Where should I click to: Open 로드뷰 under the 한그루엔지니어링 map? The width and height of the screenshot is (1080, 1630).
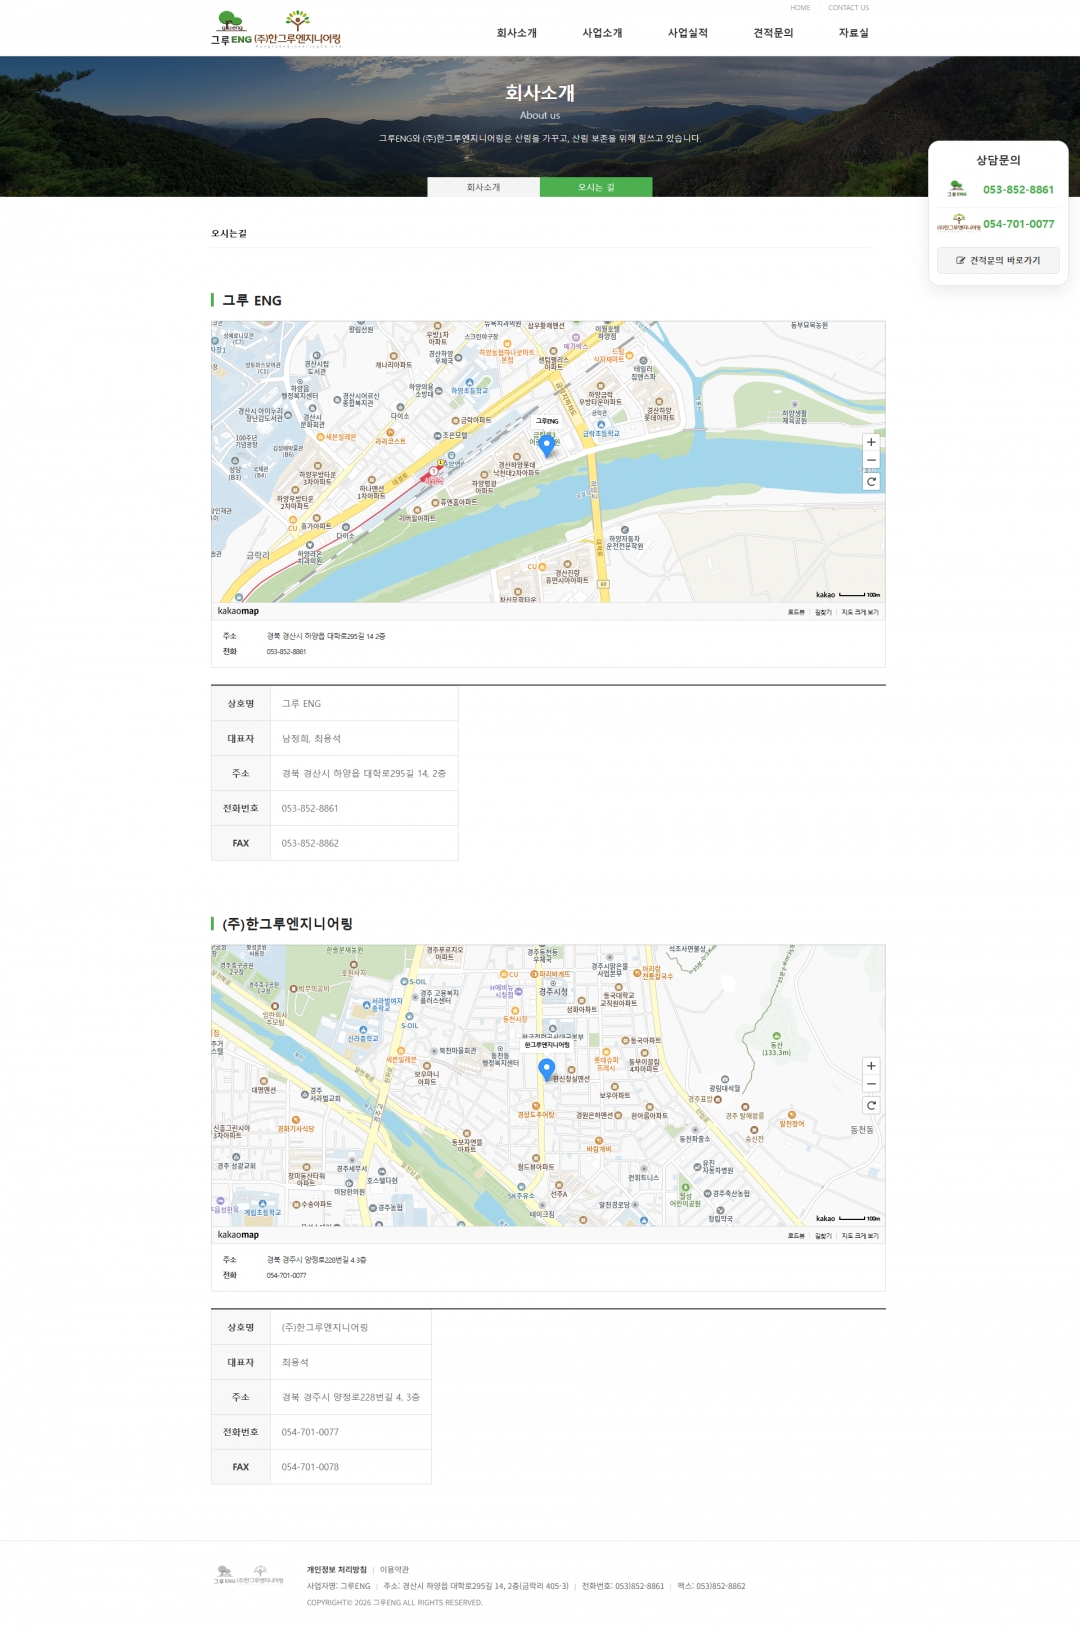point(796,1236)
